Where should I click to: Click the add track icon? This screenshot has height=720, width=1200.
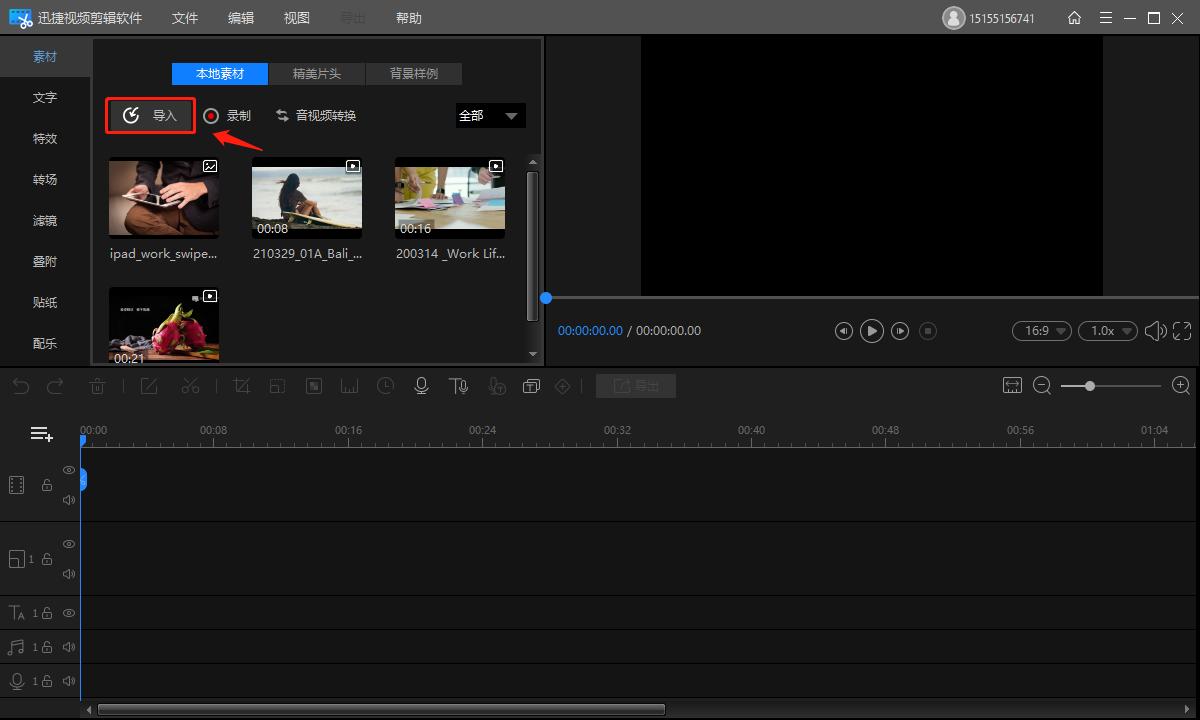coord(41,434)
